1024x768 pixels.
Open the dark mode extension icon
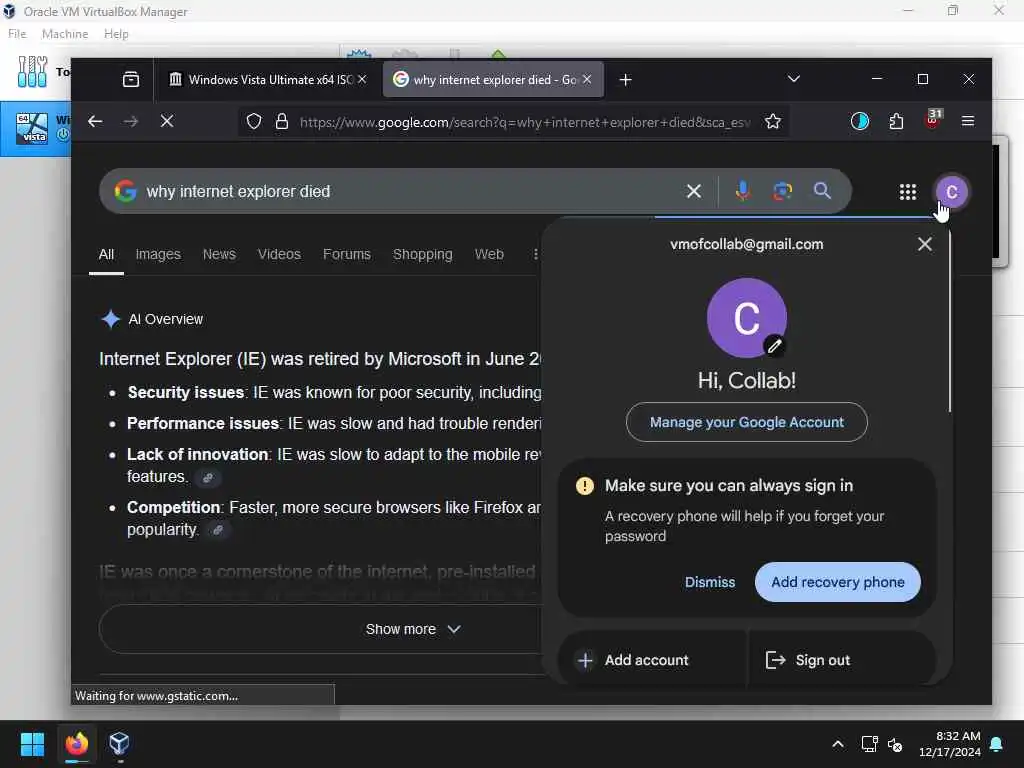tap(859, 121)
